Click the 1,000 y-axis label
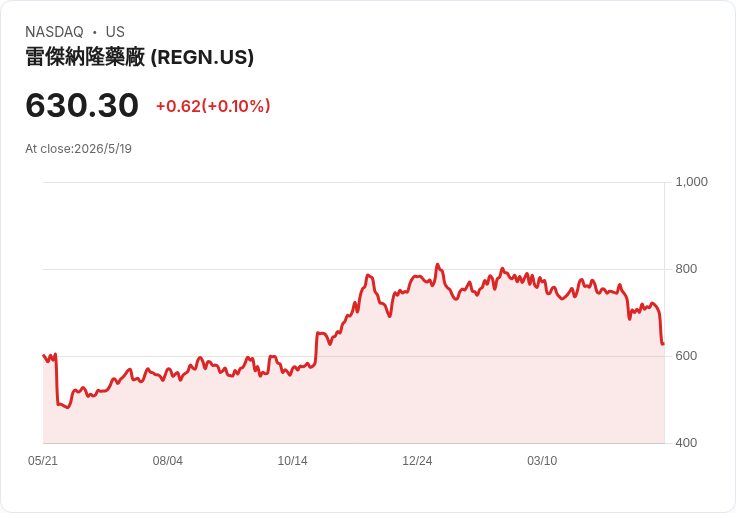 [691, 182]
